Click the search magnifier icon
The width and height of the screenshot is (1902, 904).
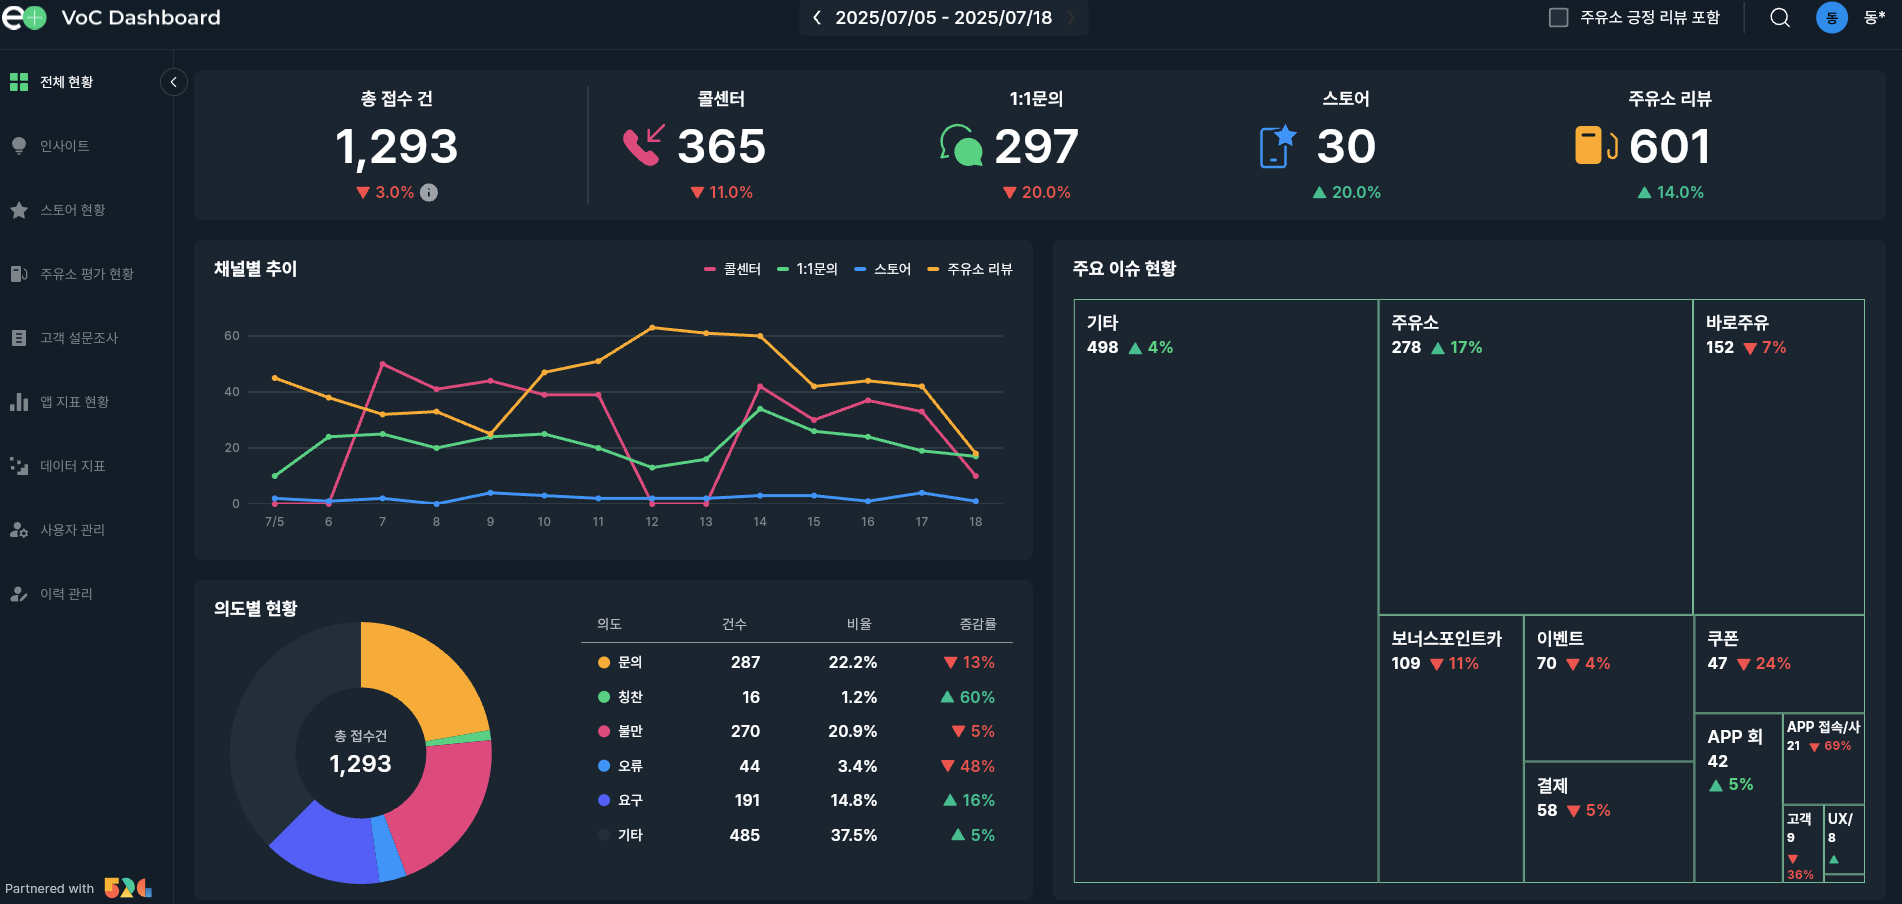click(1780, 18)
